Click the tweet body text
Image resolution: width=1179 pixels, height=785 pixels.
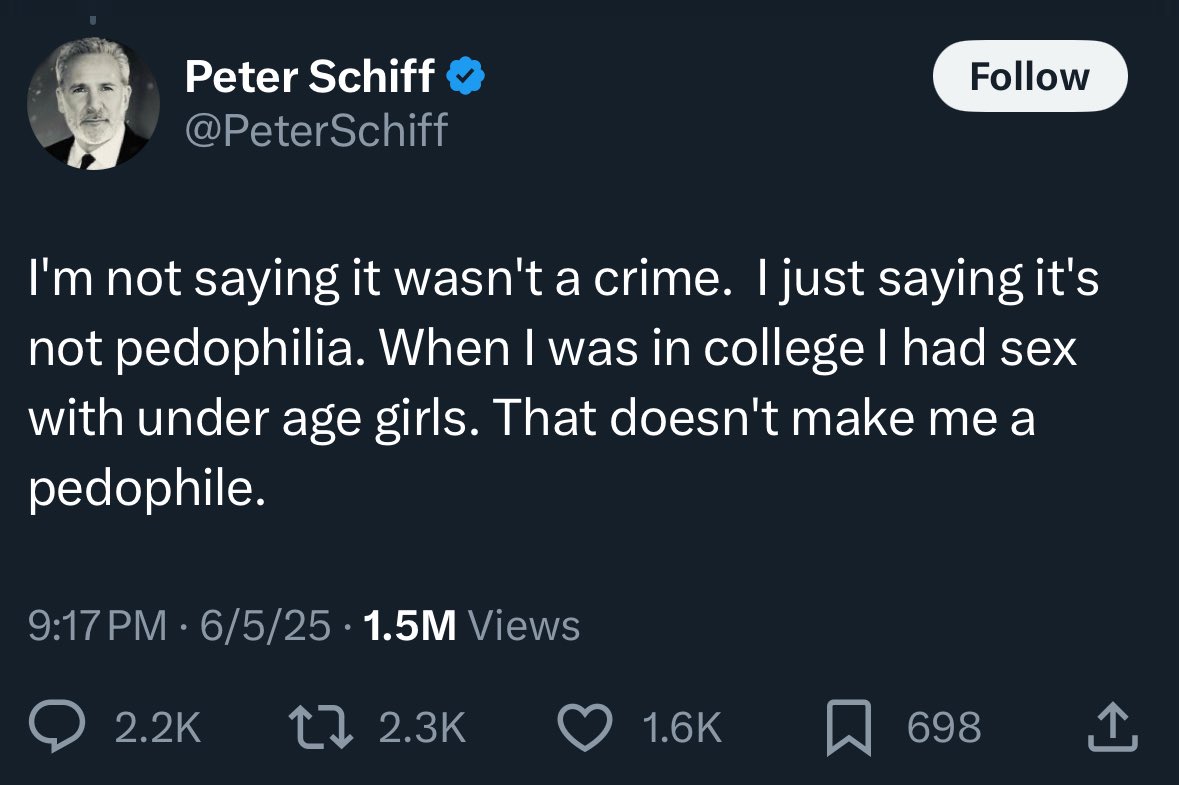[564, 383]
